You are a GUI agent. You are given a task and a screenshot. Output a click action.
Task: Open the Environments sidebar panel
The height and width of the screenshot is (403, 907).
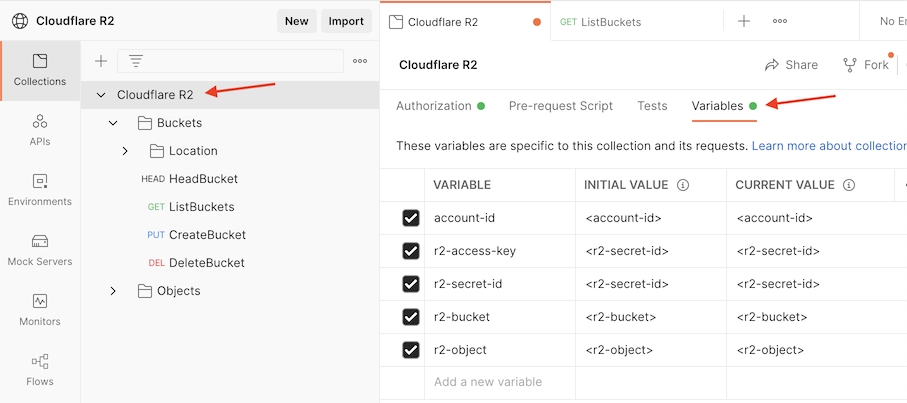(40, 190)
